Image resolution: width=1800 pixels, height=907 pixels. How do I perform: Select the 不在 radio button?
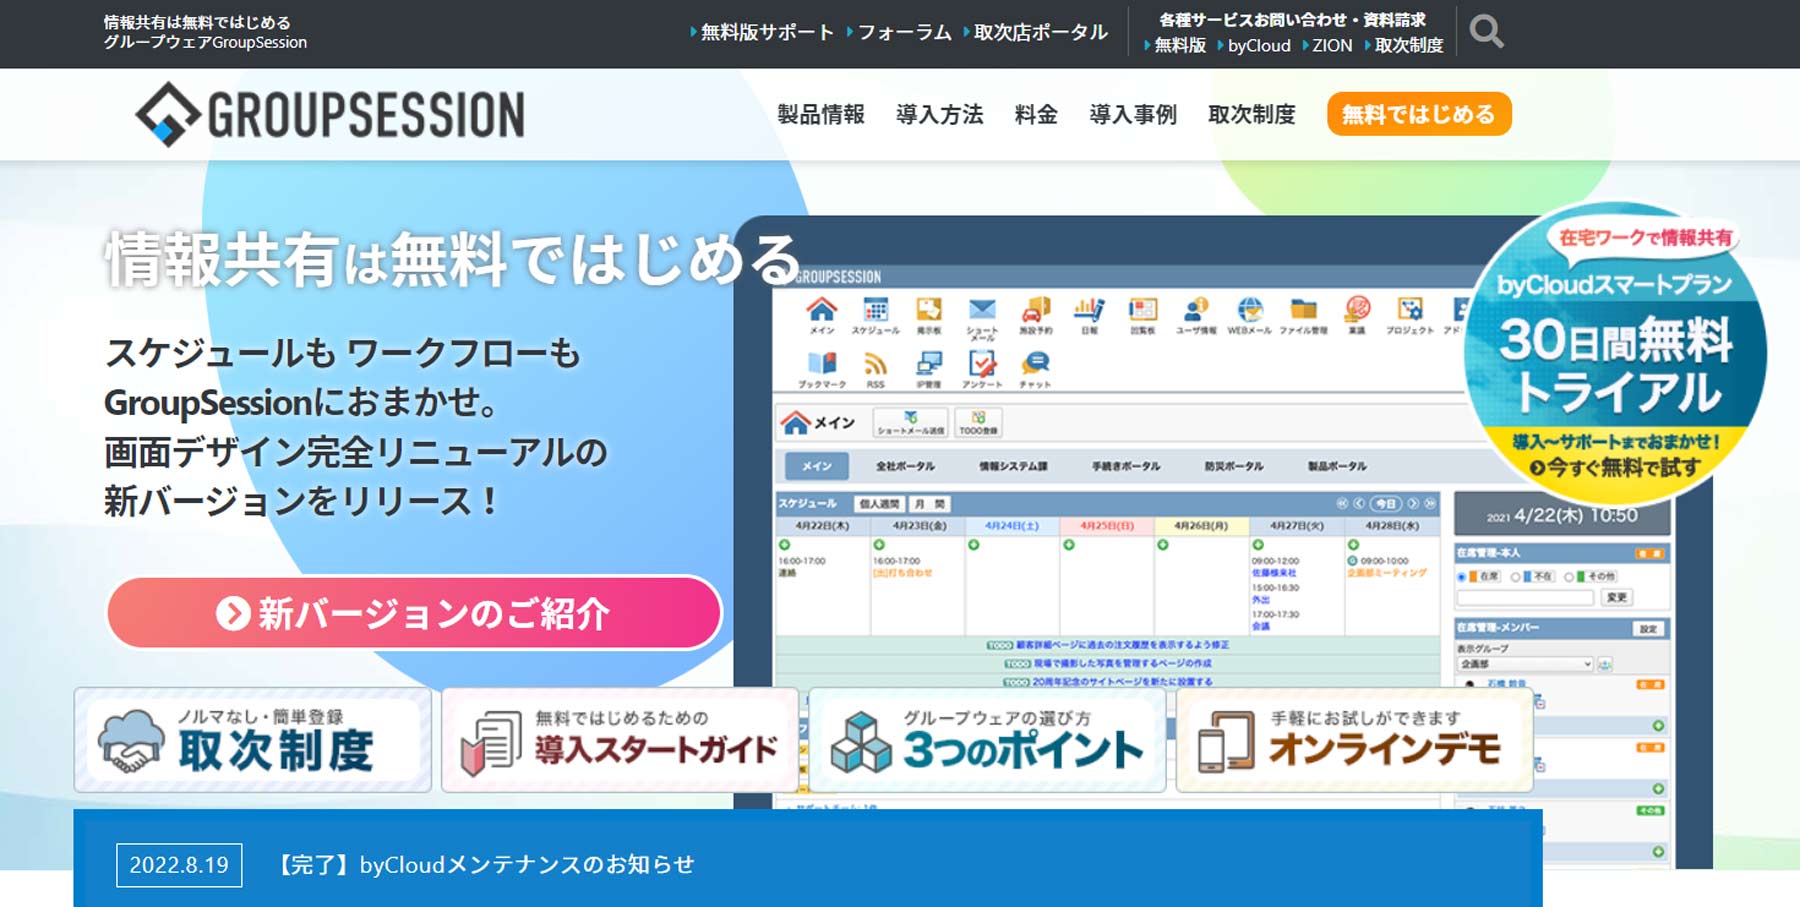click(x=1515, y=577)
